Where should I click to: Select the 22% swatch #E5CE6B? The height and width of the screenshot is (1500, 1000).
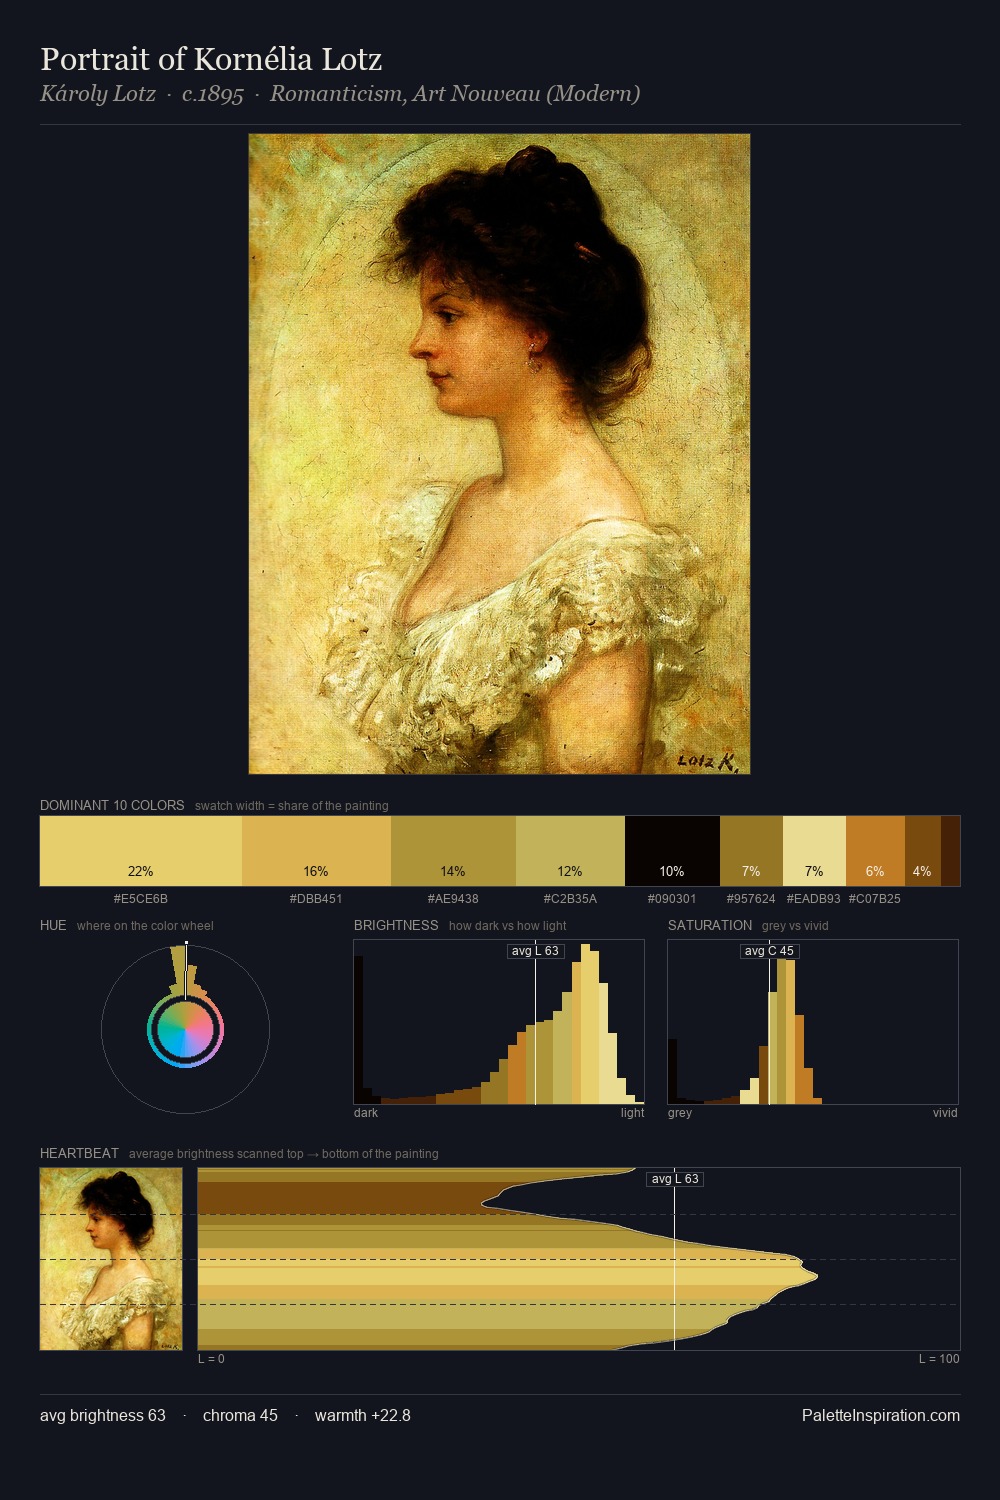(141, 851)
